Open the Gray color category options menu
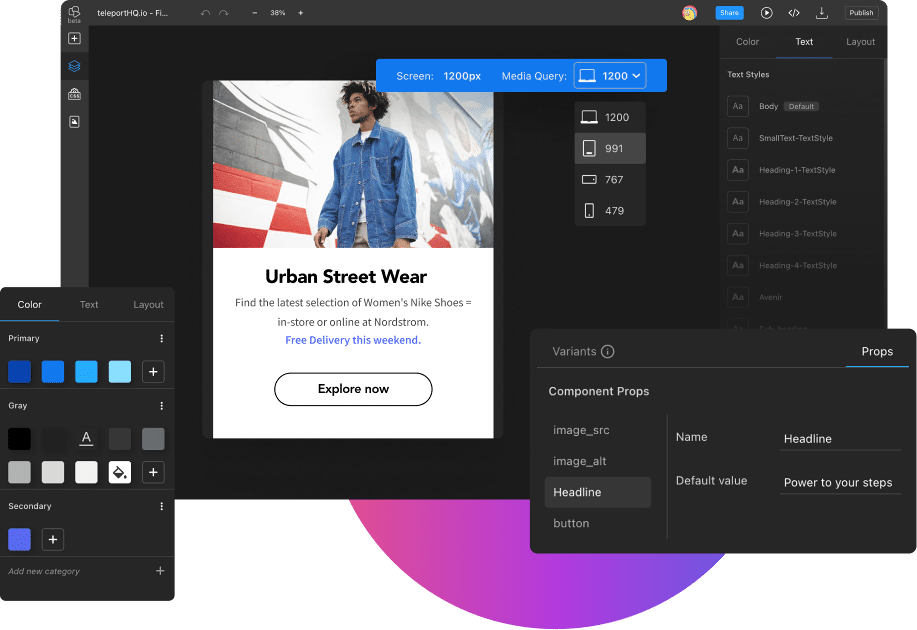Screen dimensions: 917x630 point(160,405)
